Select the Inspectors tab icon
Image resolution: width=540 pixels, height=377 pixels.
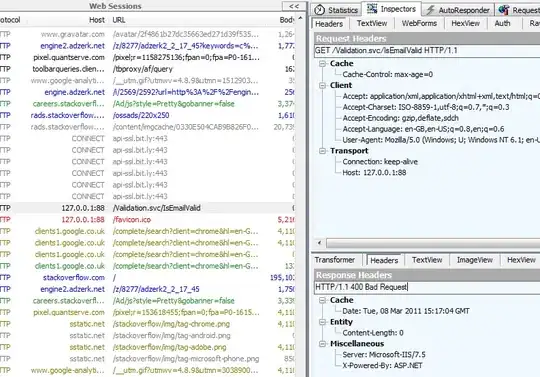[372, 9]
